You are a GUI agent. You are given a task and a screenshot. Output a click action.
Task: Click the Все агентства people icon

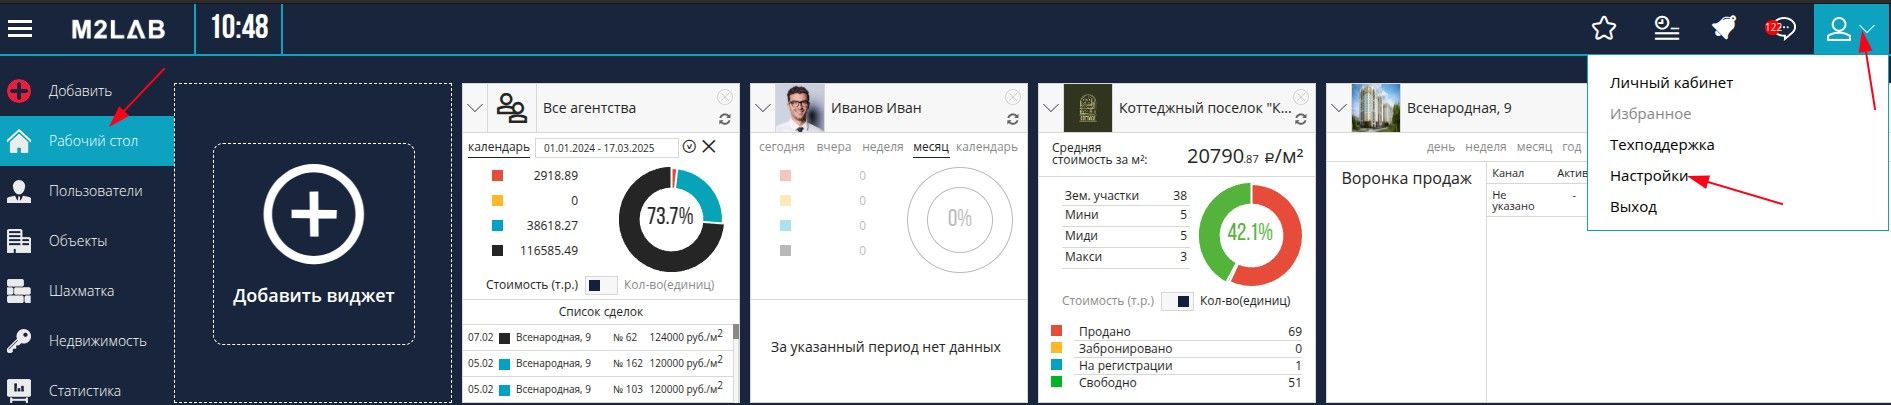(x=512, y=107)
